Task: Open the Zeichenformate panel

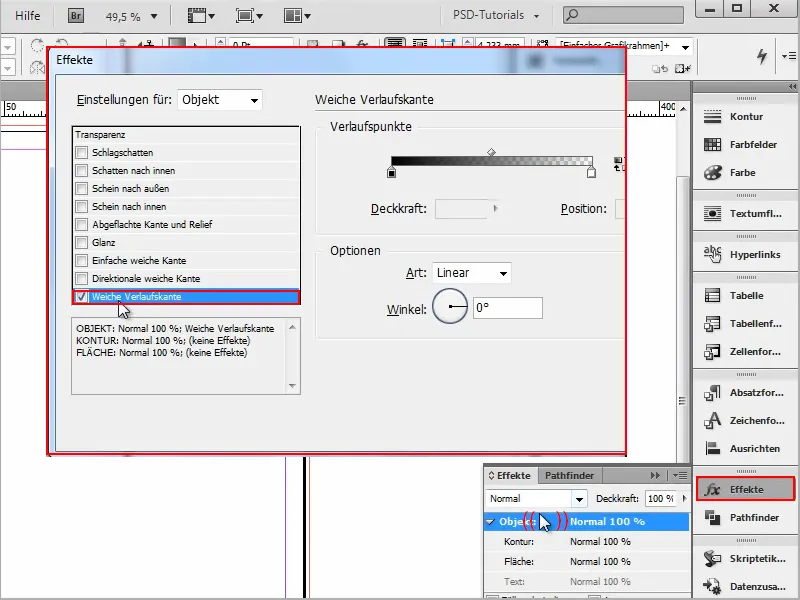Action: [745, 421]
